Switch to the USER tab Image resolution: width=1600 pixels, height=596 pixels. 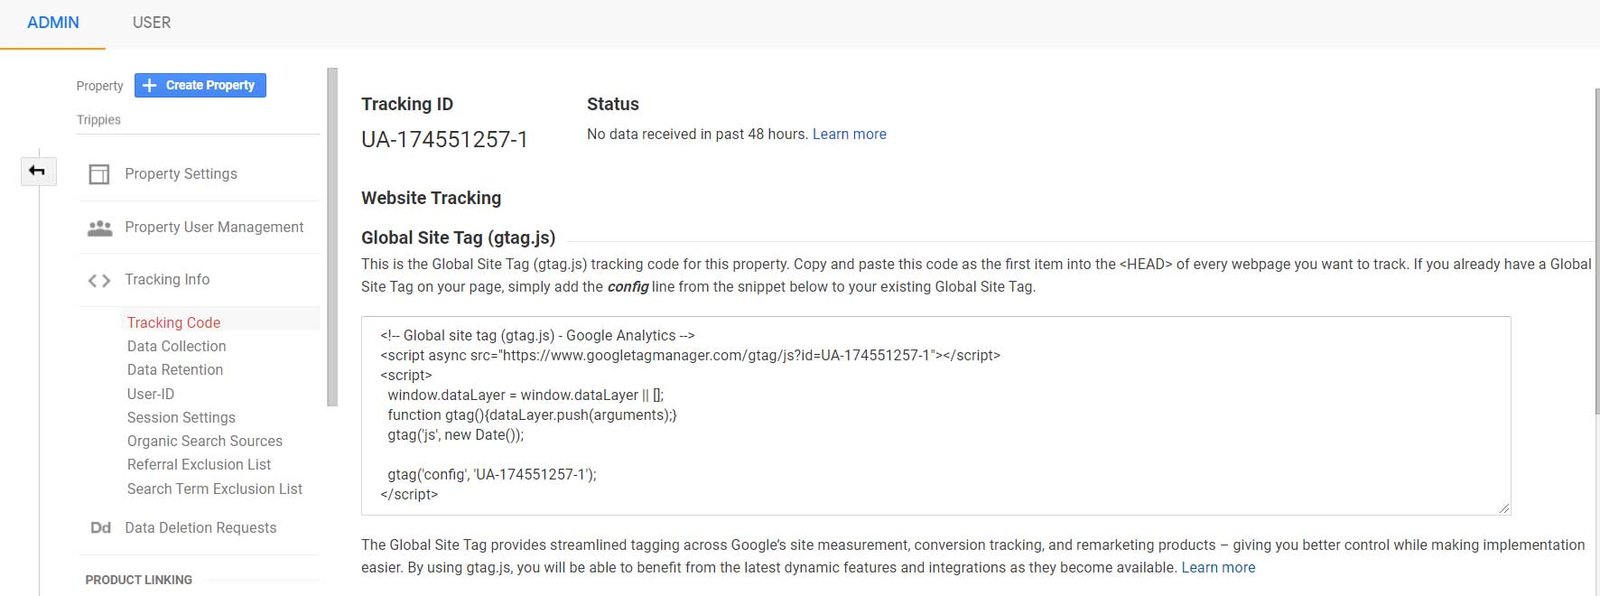pyautogui.click(x=151, y=22)
